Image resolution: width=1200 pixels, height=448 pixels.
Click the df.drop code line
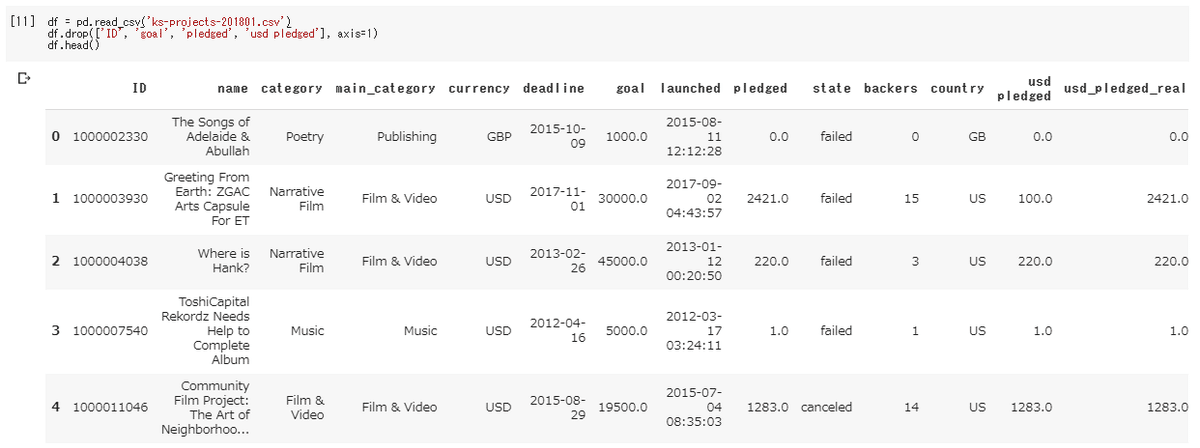coord(212,33)
